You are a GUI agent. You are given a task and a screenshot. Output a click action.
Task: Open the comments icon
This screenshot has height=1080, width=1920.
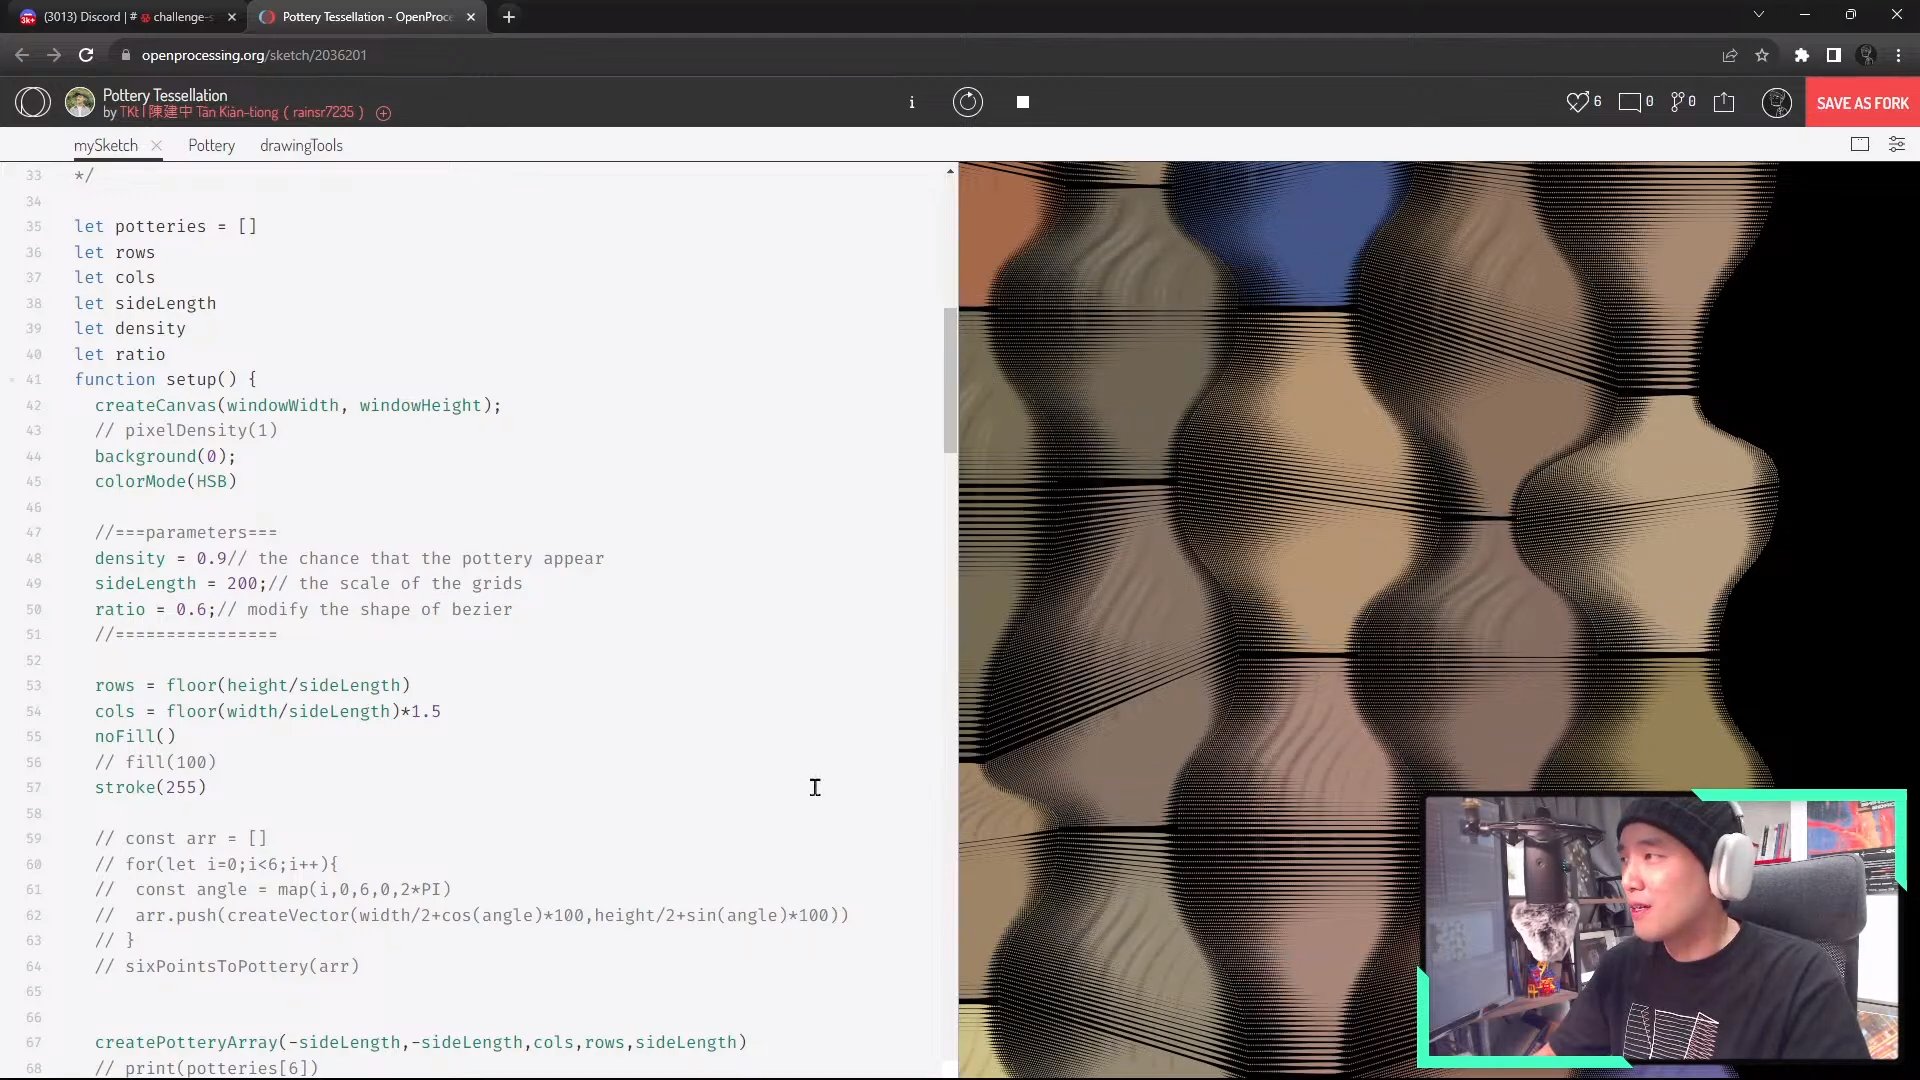1629,102
